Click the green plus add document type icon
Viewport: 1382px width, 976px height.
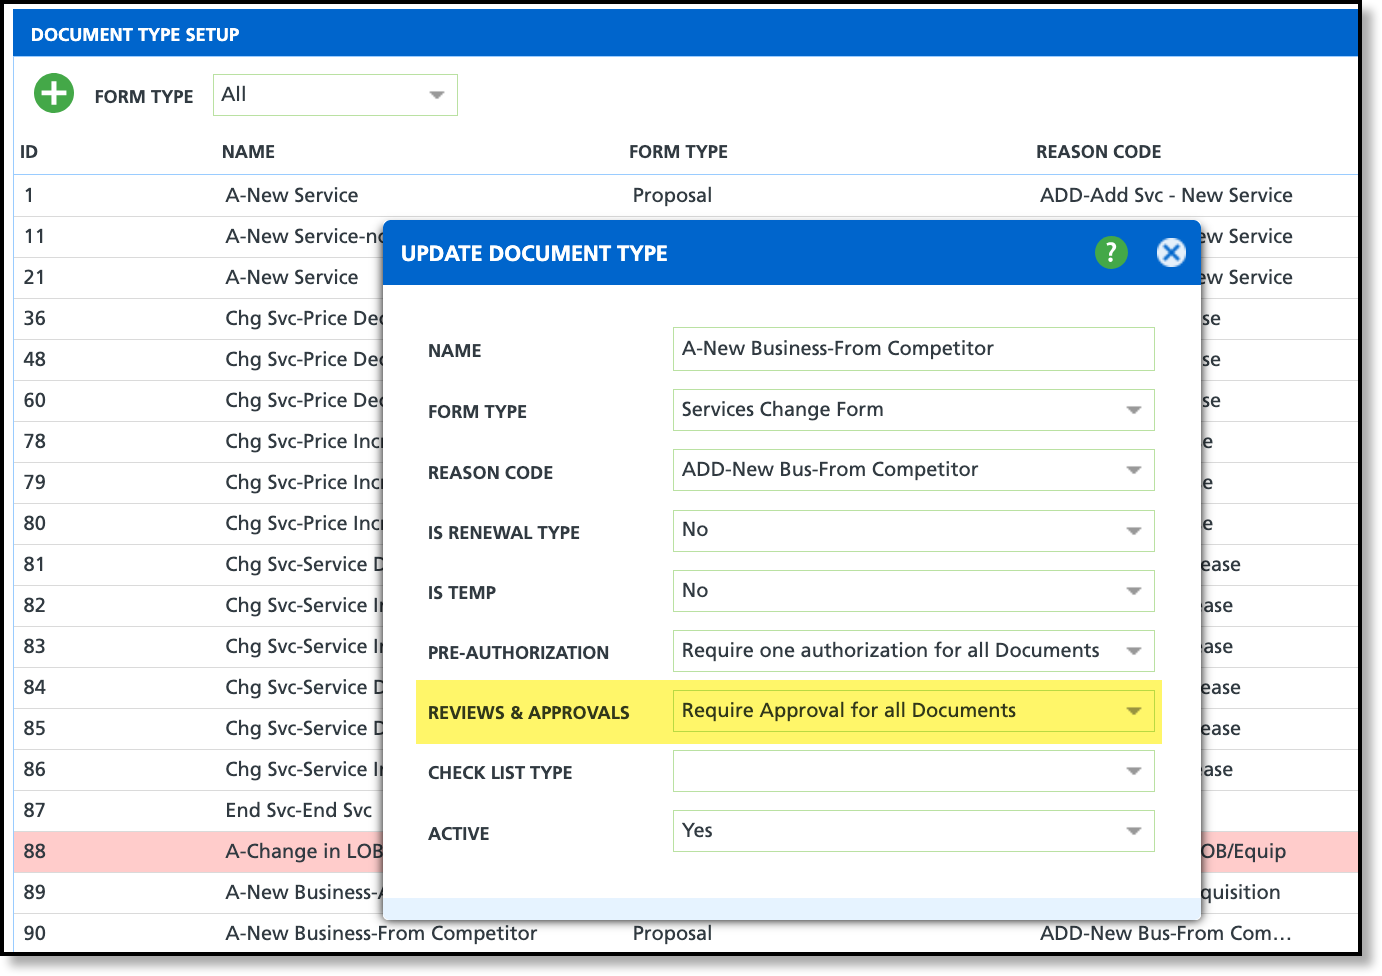(54, 94)
